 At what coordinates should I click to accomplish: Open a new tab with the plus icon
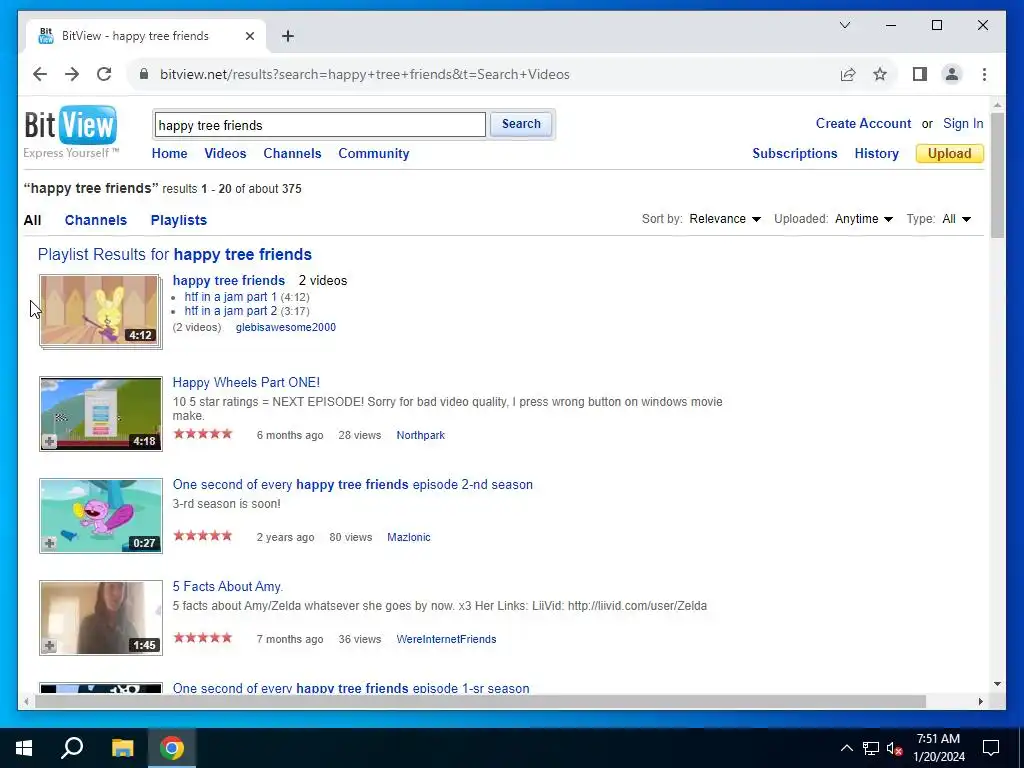[x=288, y=36]
